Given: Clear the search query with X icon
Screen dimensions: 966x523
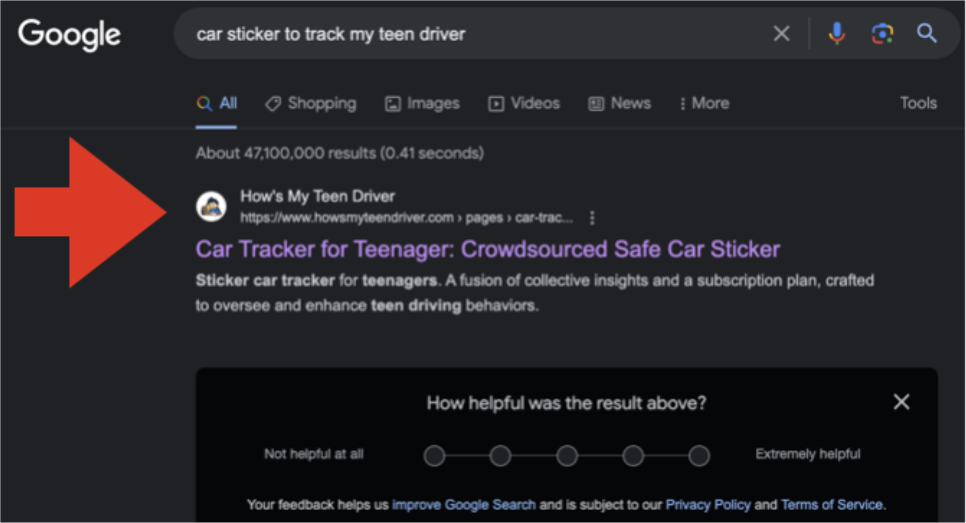Looking at the screenshot, I should (781, 33).
